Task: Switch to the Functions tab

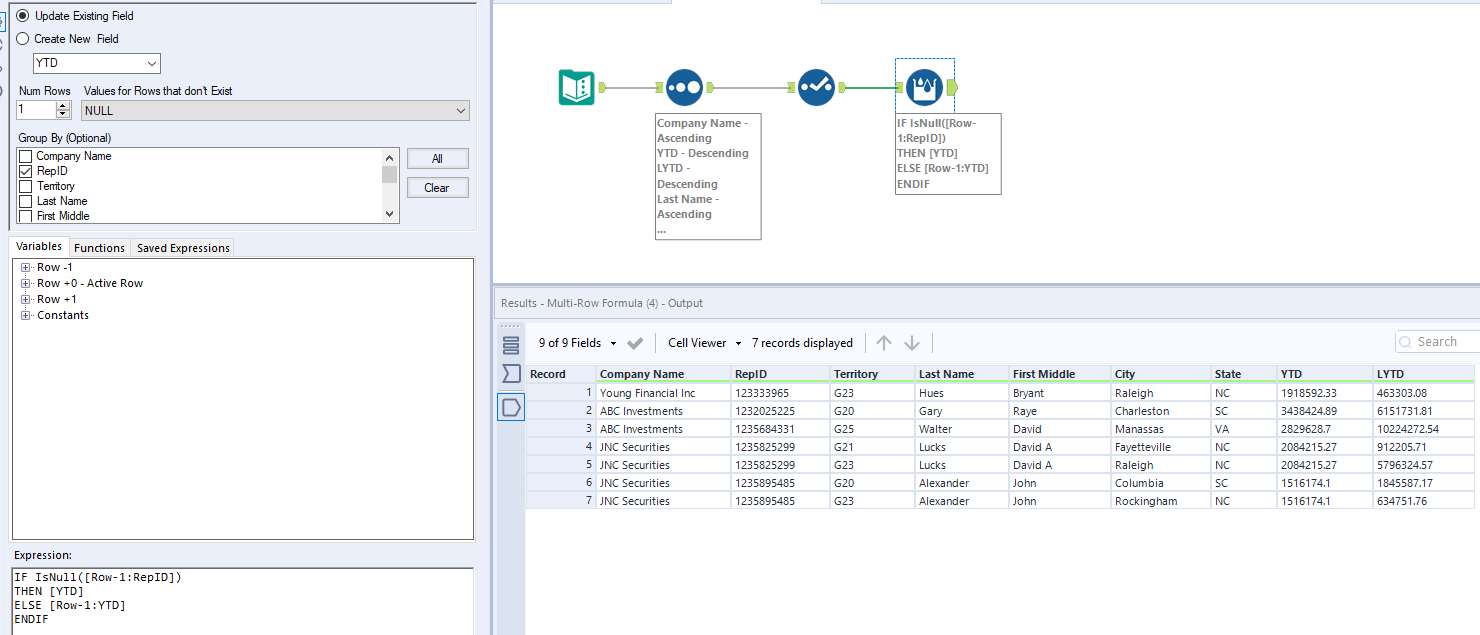Action: coord(100,248)
